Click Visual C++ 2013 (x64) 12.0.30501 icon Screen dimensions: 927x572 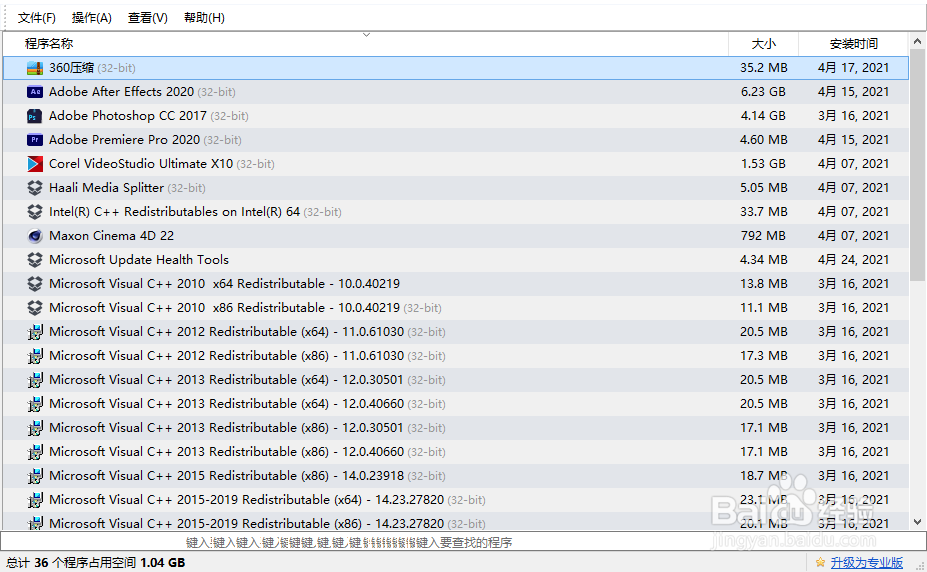(35, 380)
